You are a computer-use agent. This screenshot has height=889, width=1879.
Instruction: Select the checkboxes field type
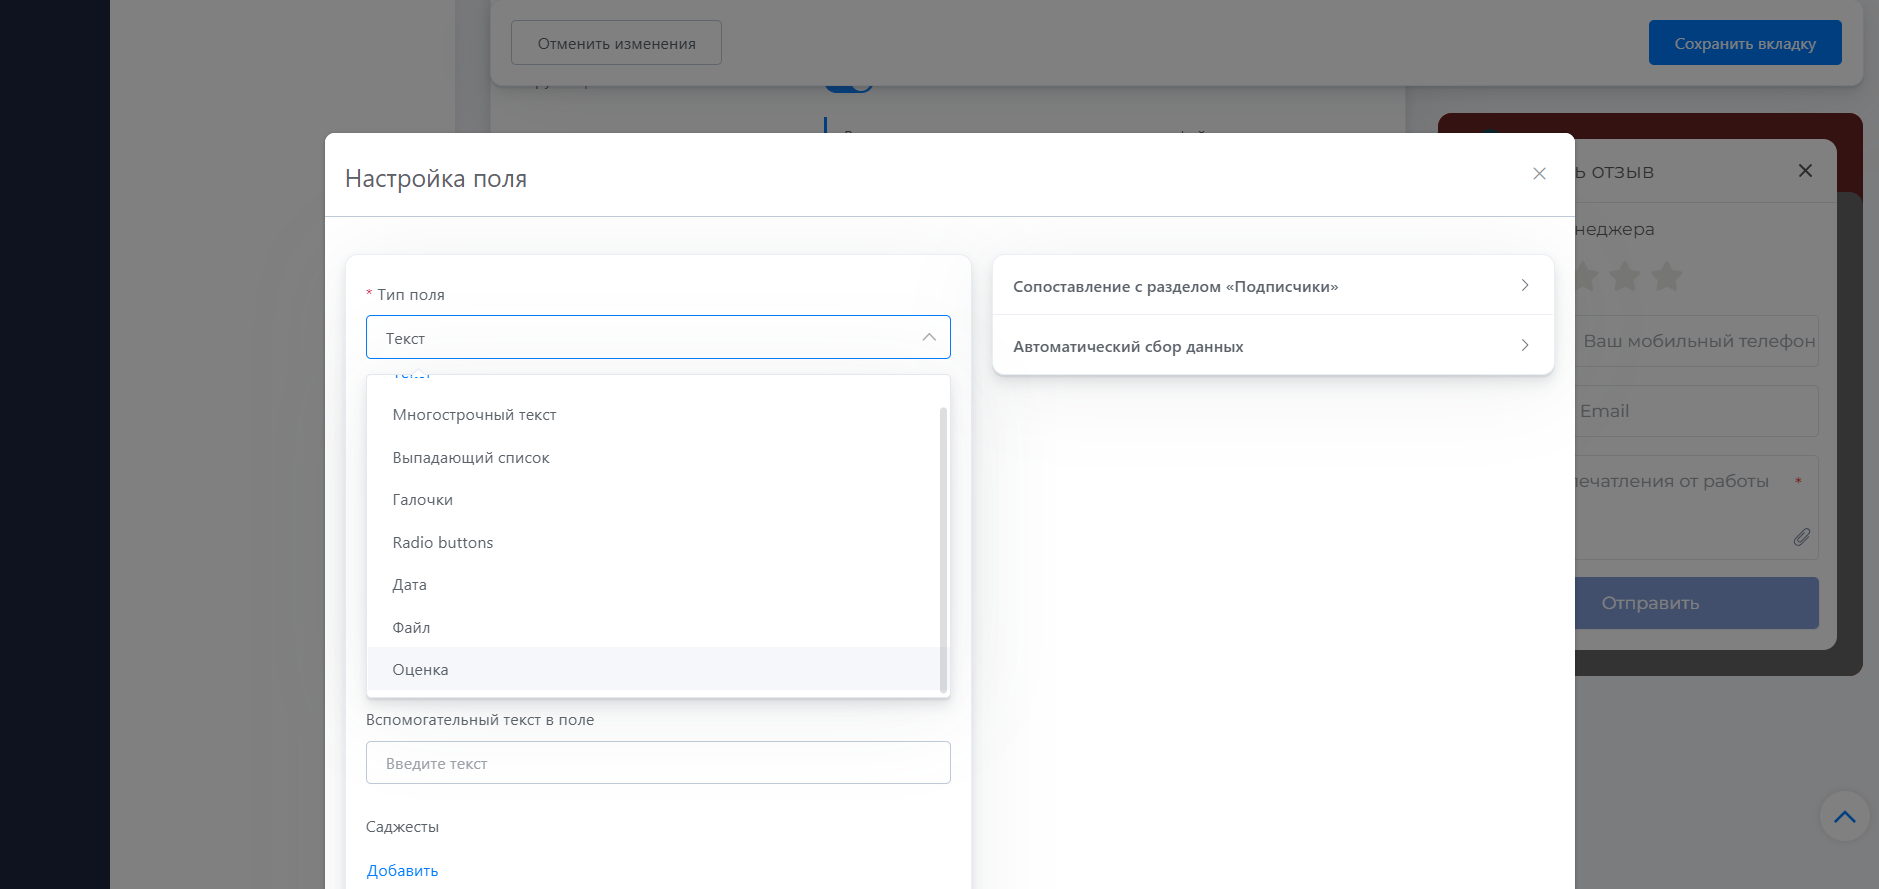[x=422, y=500]
